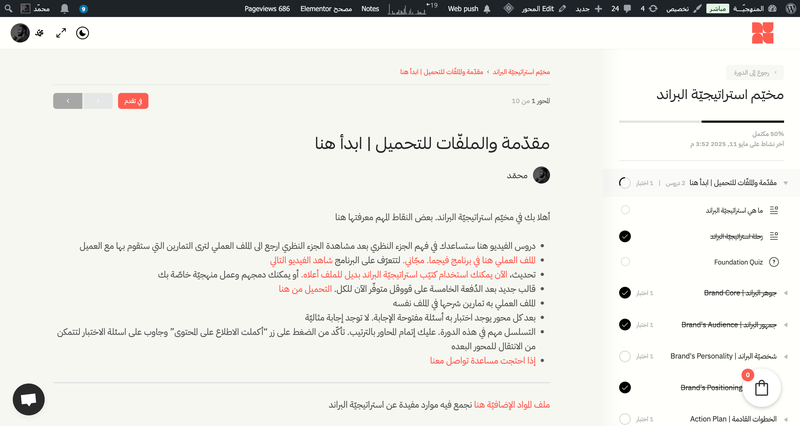
Task: Click the admin bar search magnifier
Action: click(9, 9)
